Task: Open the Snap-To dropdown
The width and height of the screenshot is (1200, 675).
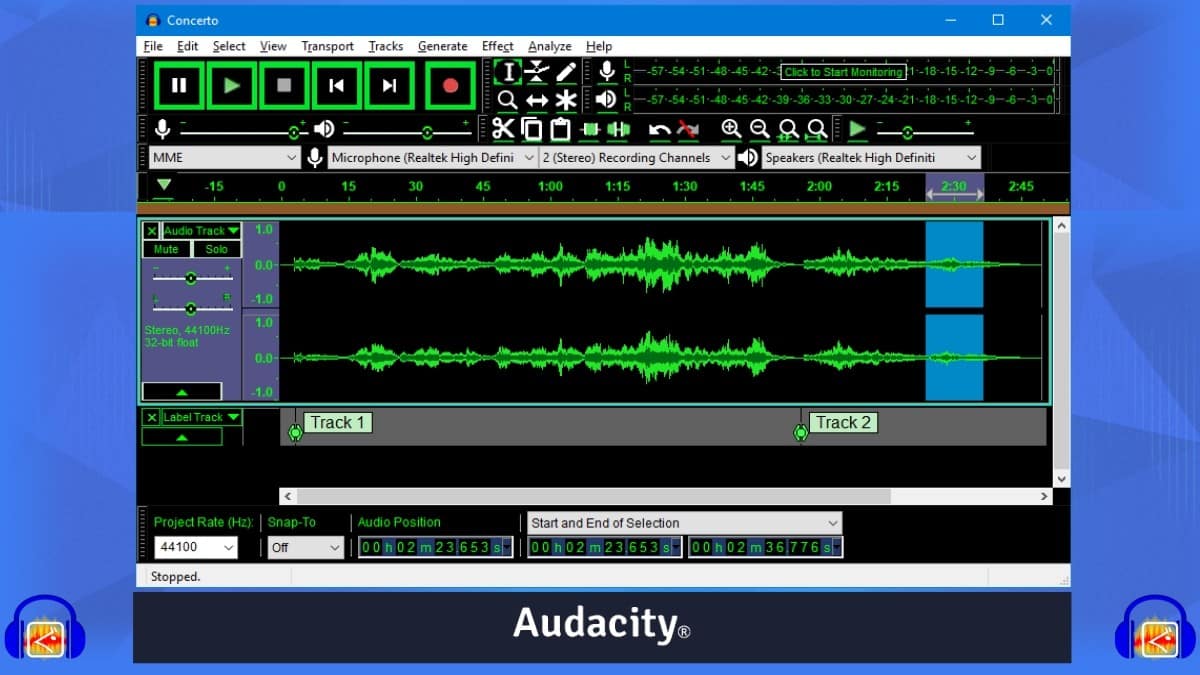Action: 303,547
